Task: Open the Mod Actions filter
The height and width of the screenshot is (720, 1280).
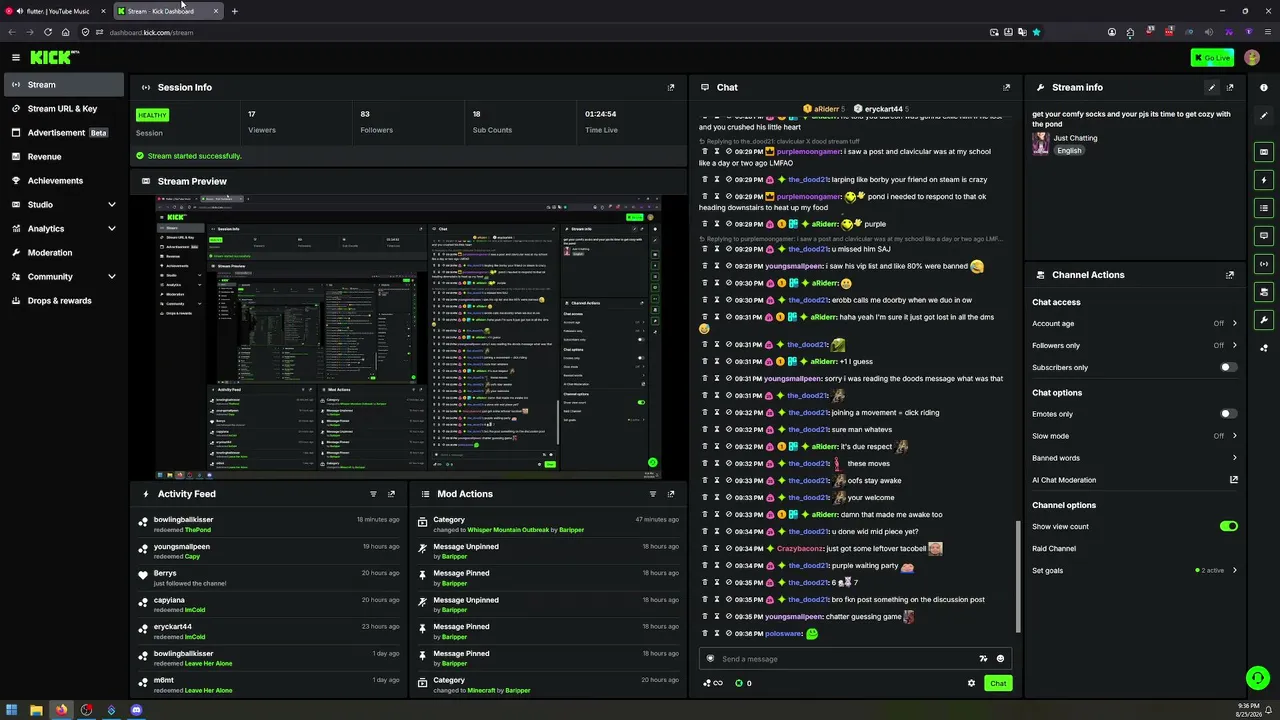Action: click(x=653, y=494)
